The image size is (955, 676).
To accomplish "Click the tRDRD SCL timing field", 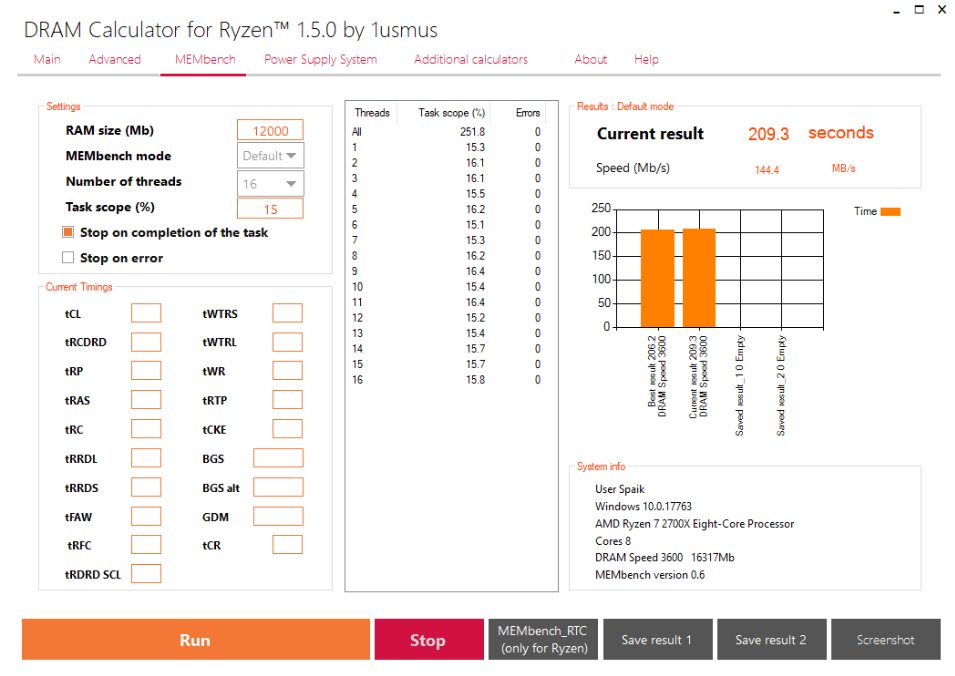I will tap(146, 574).
